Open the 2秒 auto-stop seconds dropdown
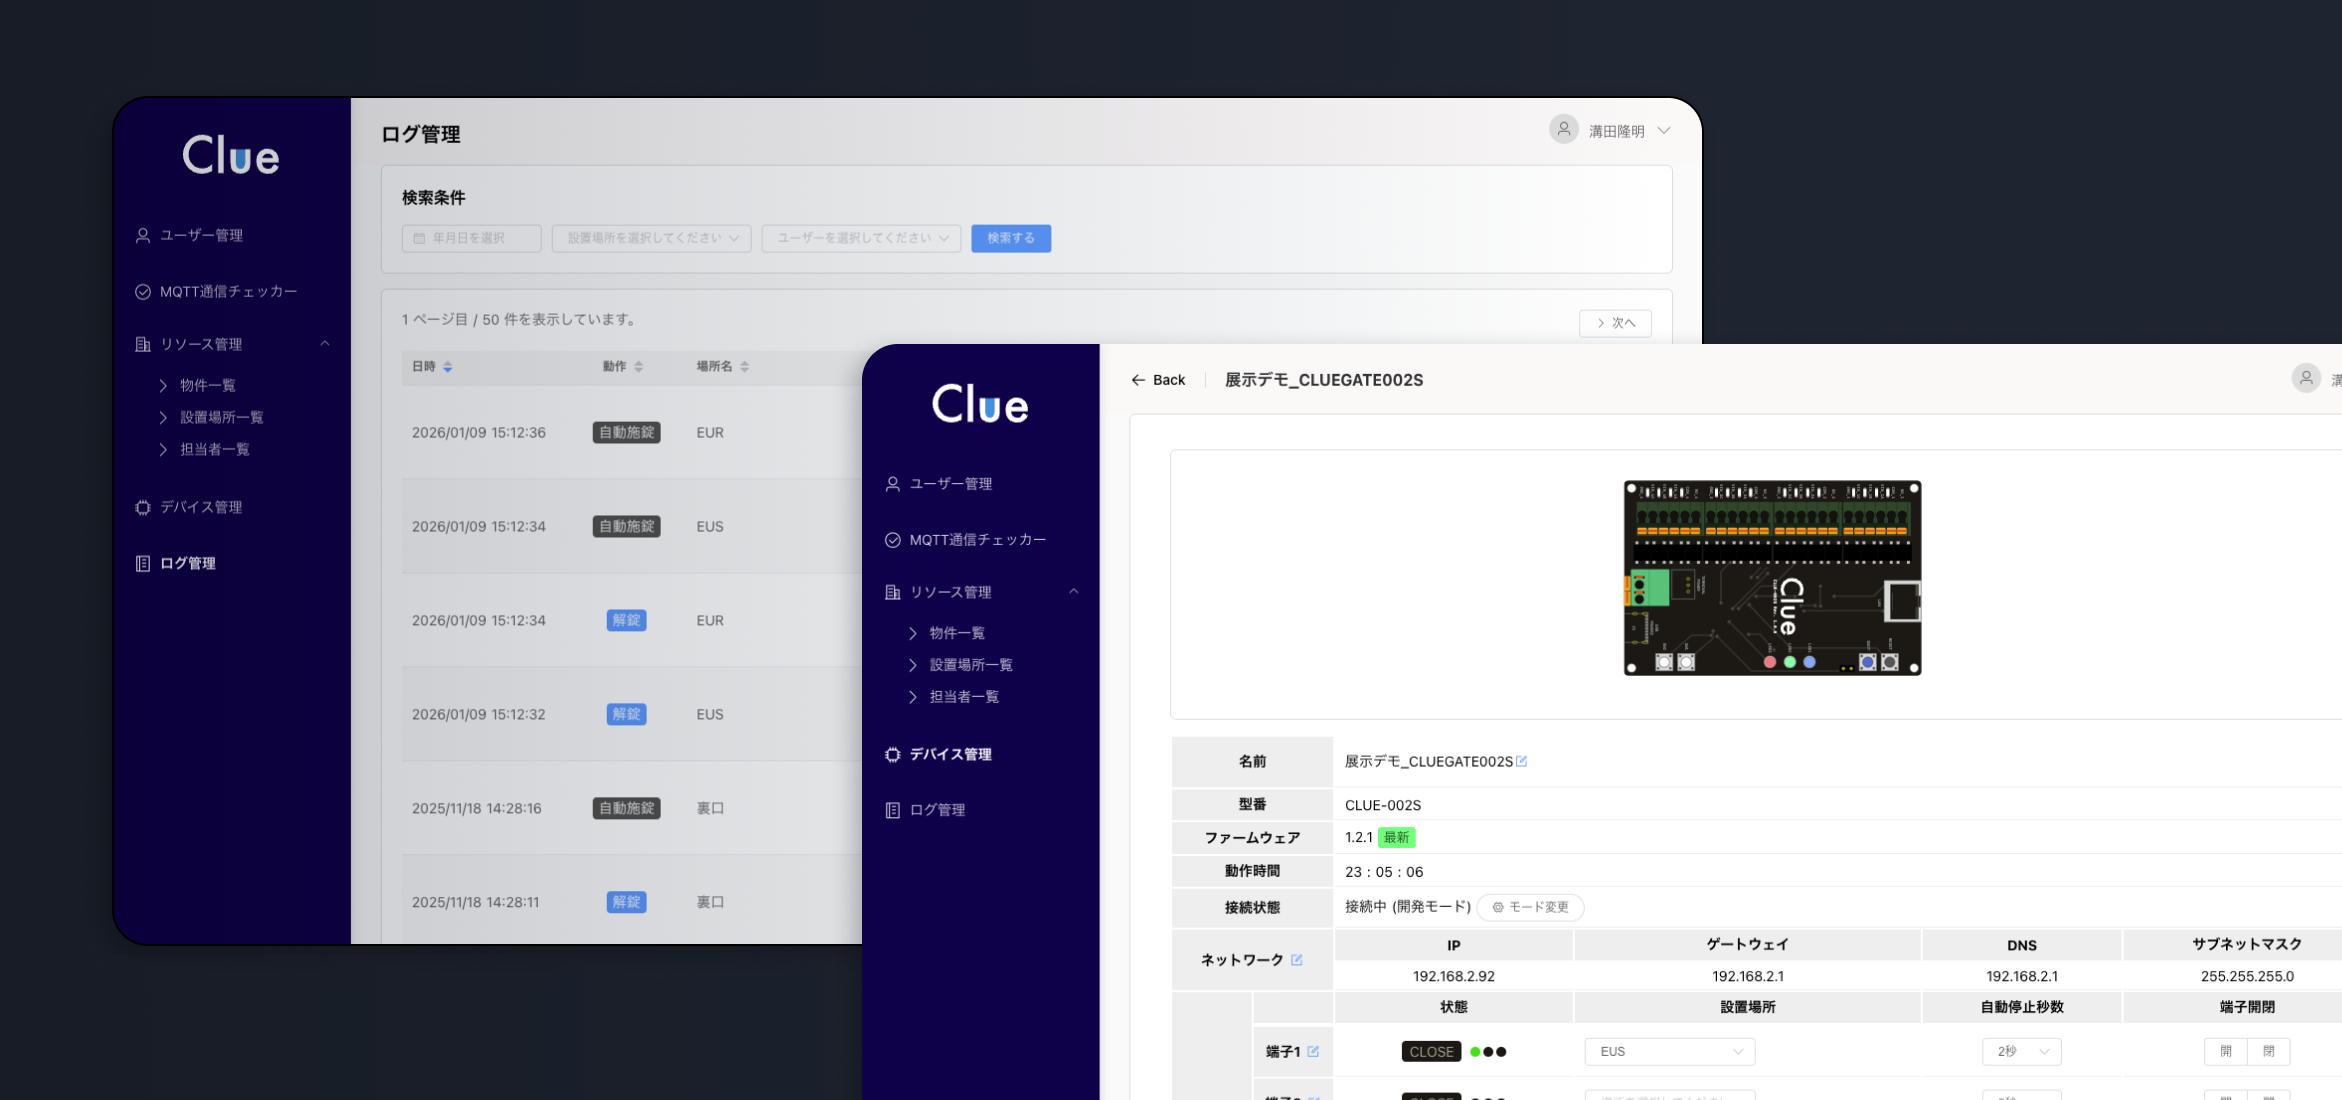The width and height of the screenshot is (2342, 1100). coord(2022,1052)
